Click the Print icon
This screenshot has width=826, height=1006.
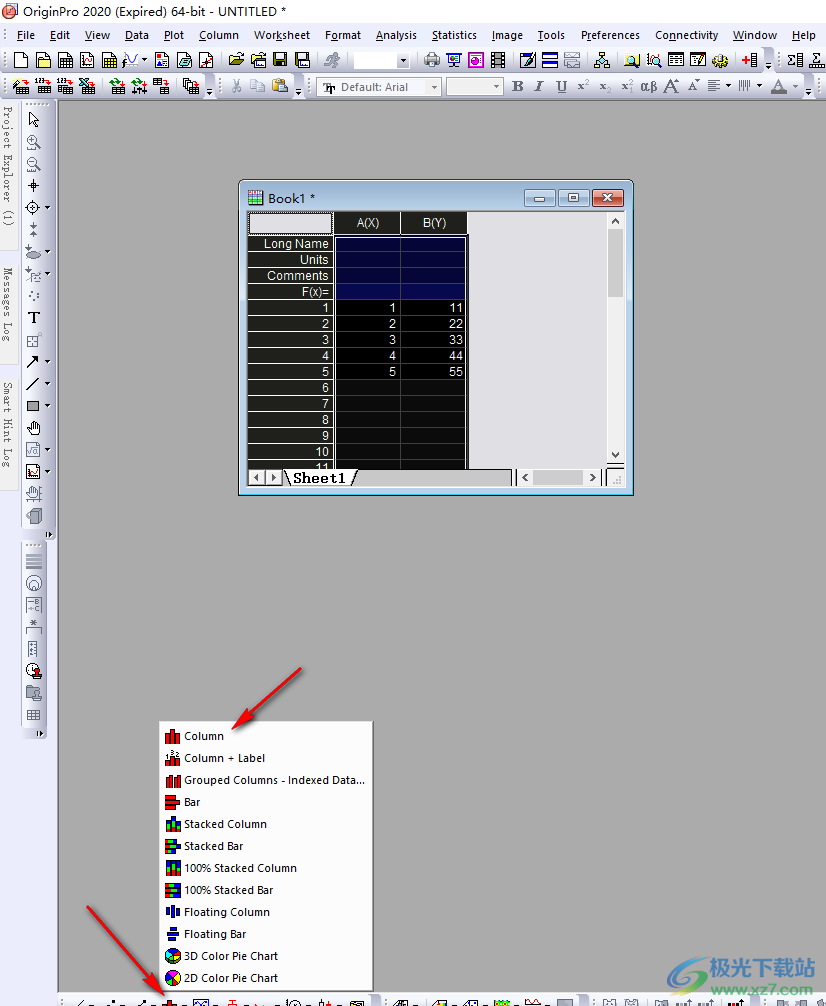(432, 60)
